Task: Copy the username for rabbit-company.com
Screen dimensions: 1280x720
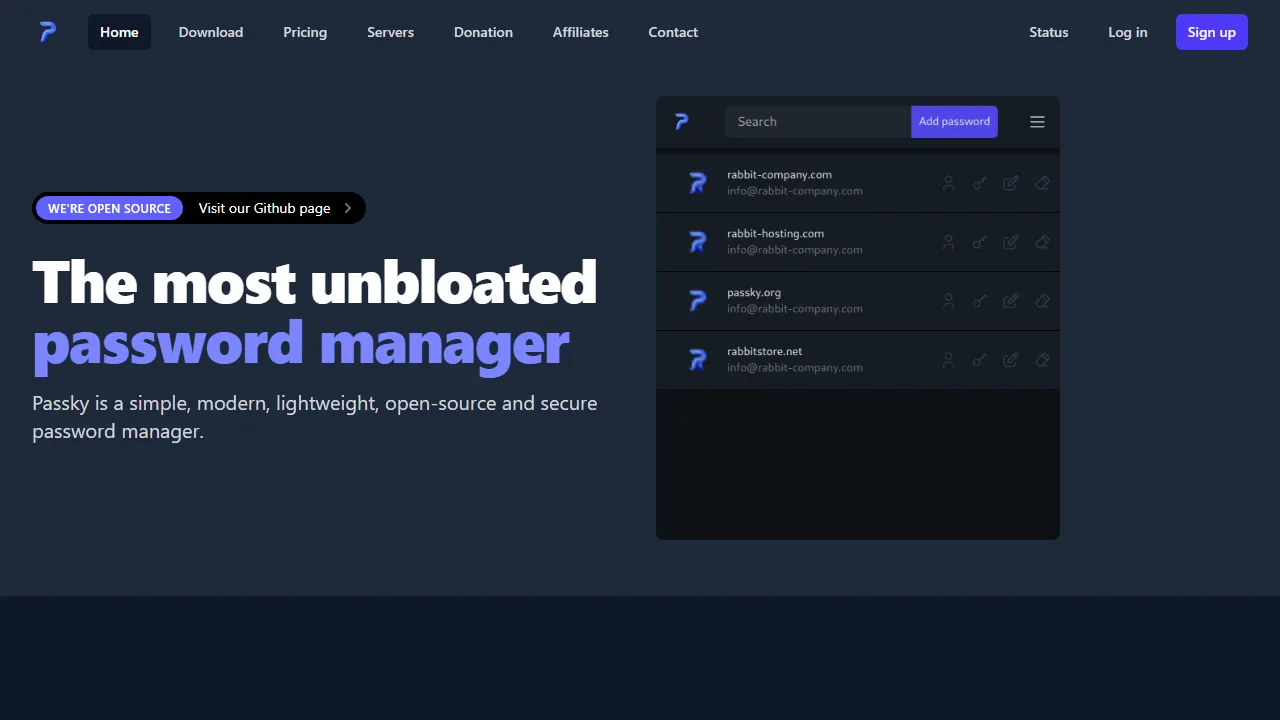Action: tap(948, 183)
